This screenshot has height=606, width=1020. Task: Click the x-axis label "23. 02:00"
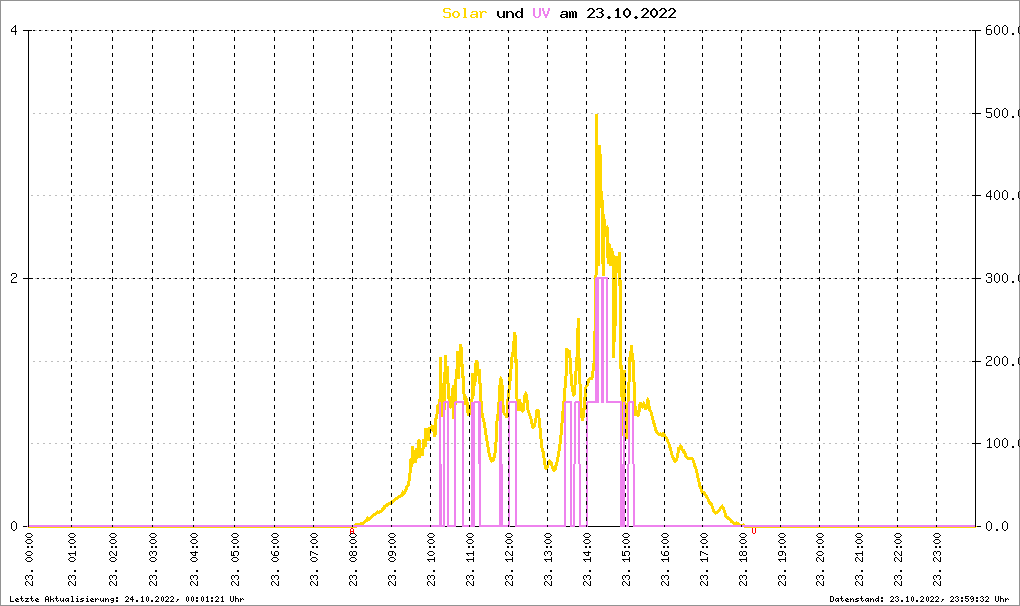[113, 560]
